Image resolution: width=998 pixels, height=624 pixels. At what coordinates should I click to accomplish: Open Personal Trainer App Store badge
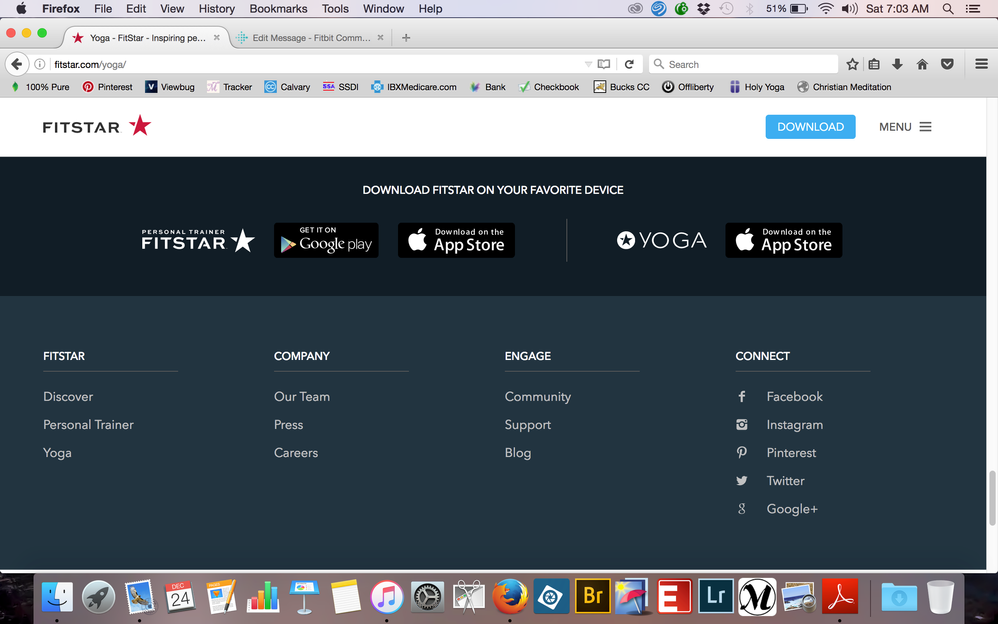456,240
